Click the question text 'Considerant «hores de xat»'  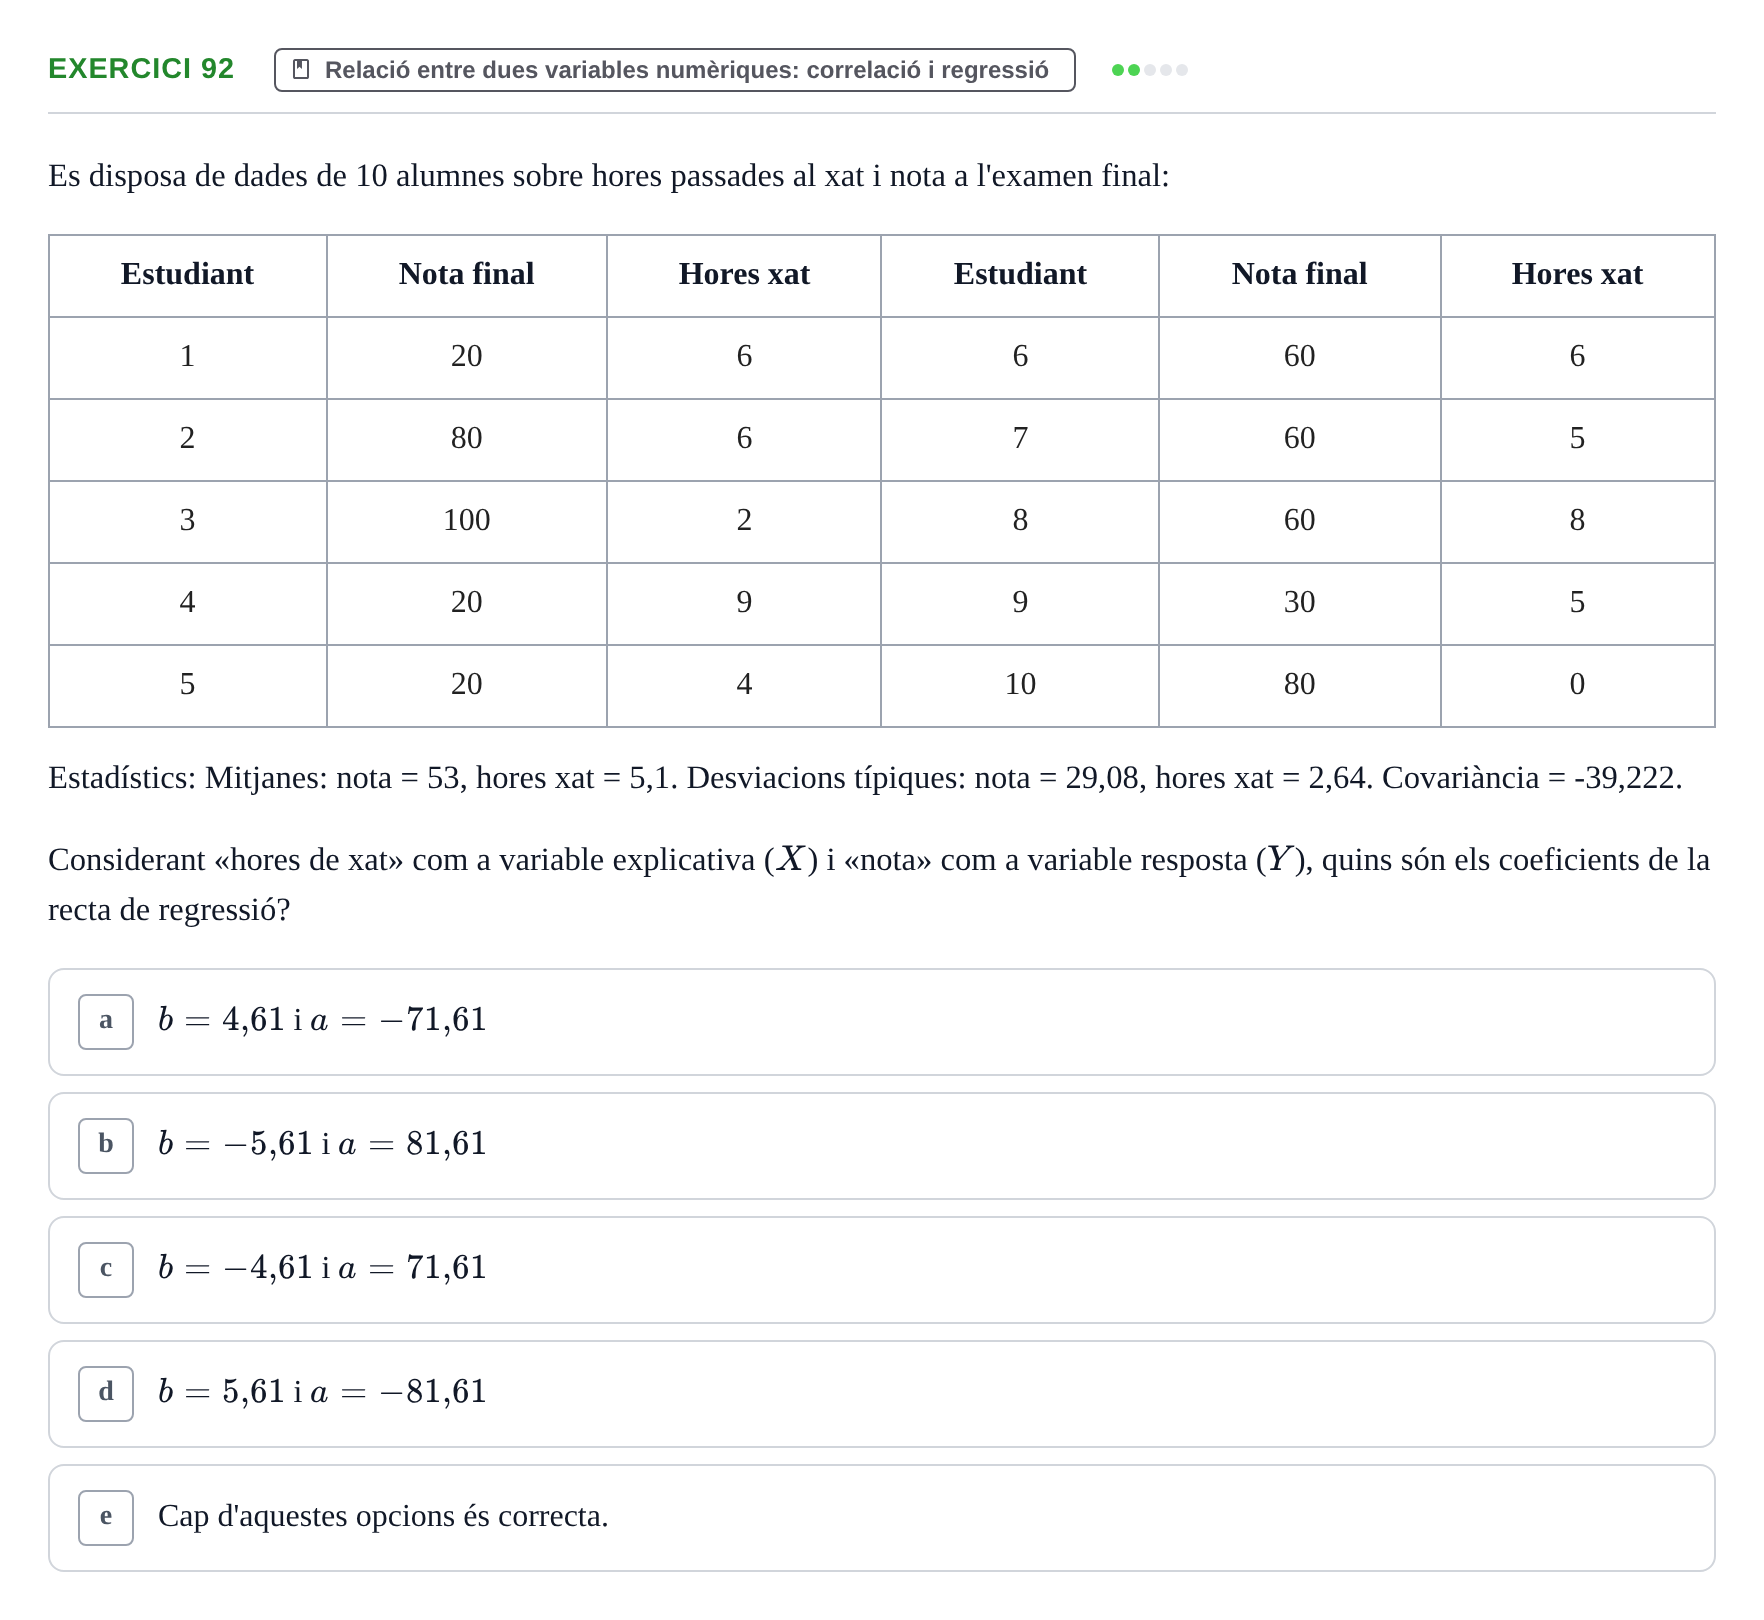click(x=880, y=885)
